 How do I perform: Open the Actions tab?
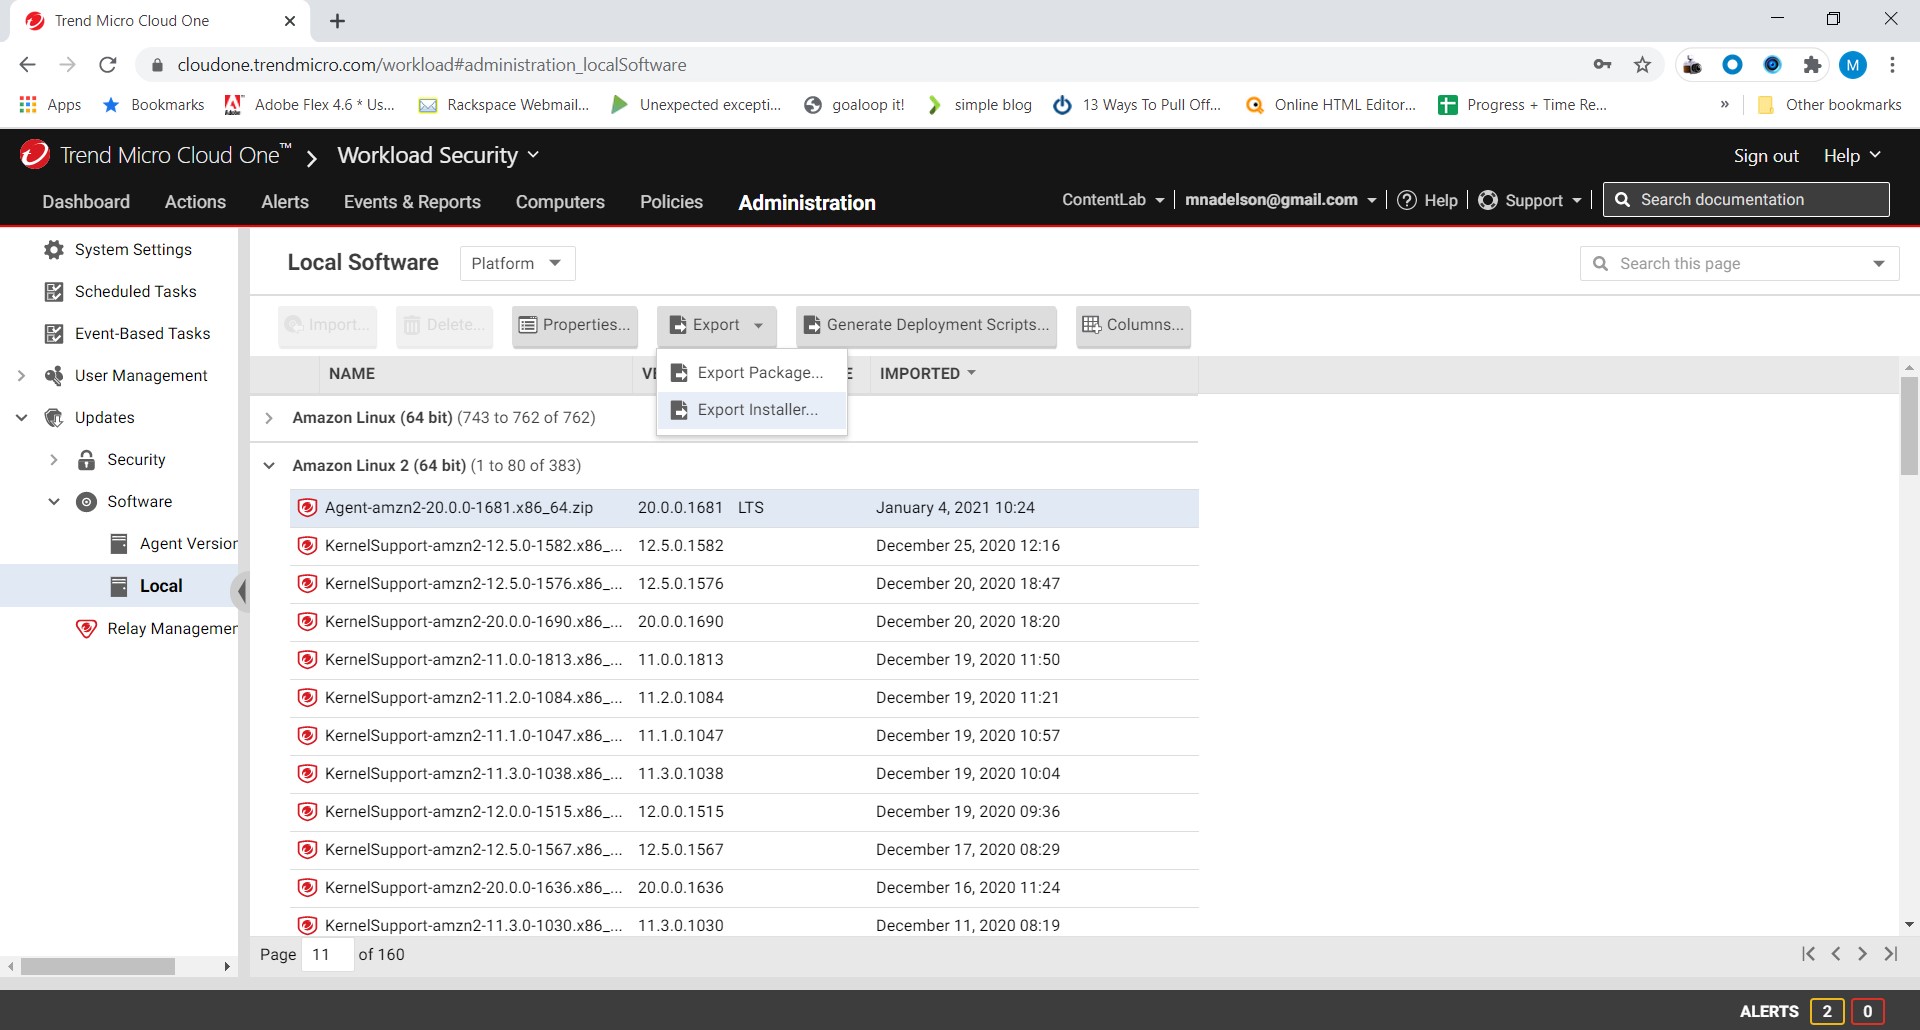tap(195, 202)
